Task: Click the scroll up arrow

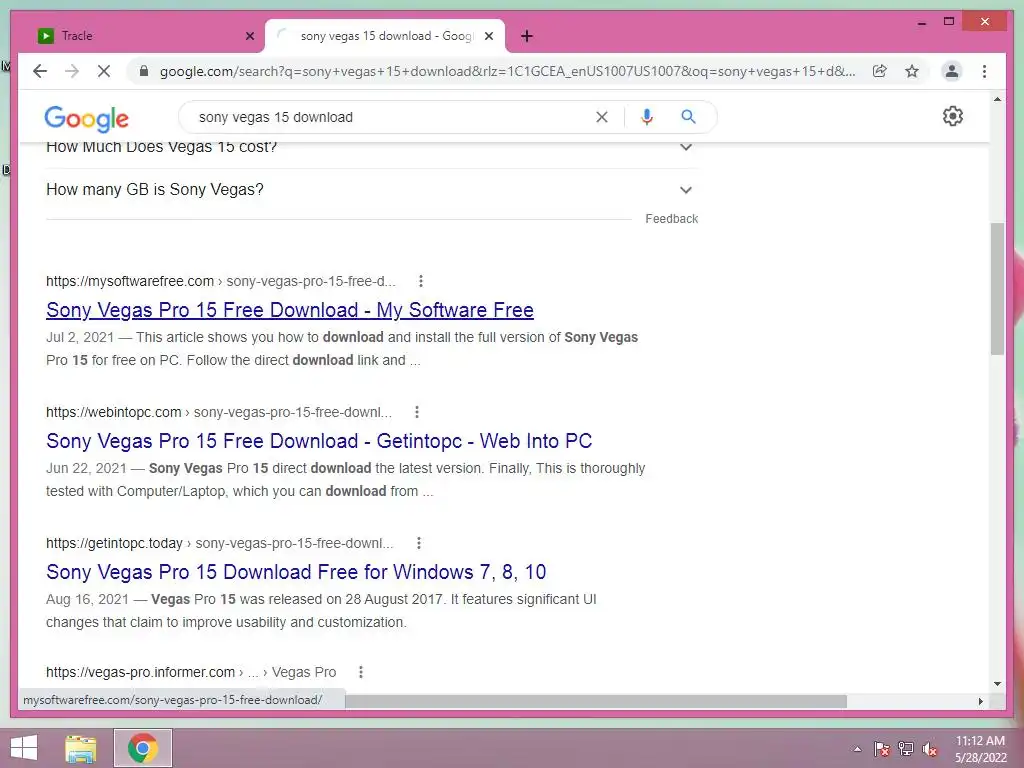Action: coord(997,99)
